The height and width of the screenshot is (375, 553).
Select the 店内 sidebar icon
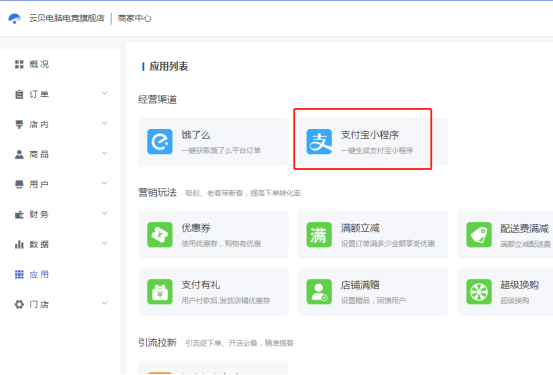coord(19,125)
